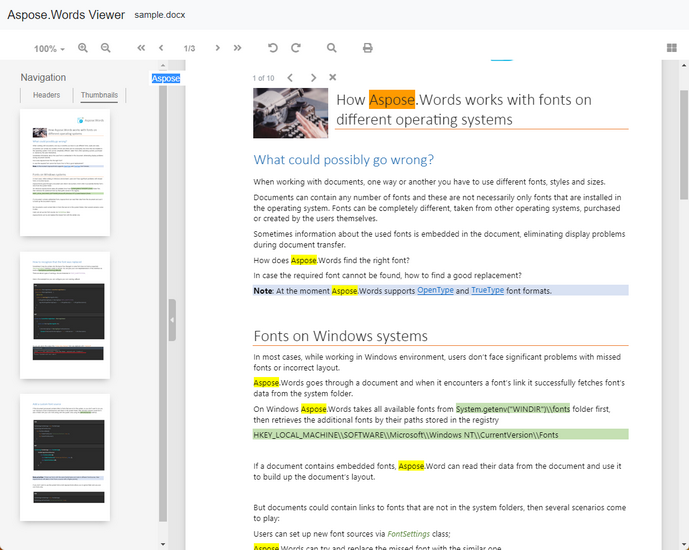
Task: Print the document
Action: coord(367,48)
